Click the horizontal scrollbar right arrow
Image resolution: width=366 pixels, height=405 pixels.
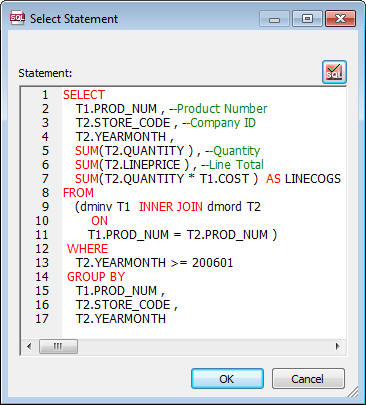pyautogui.click(x=338, y=346)
